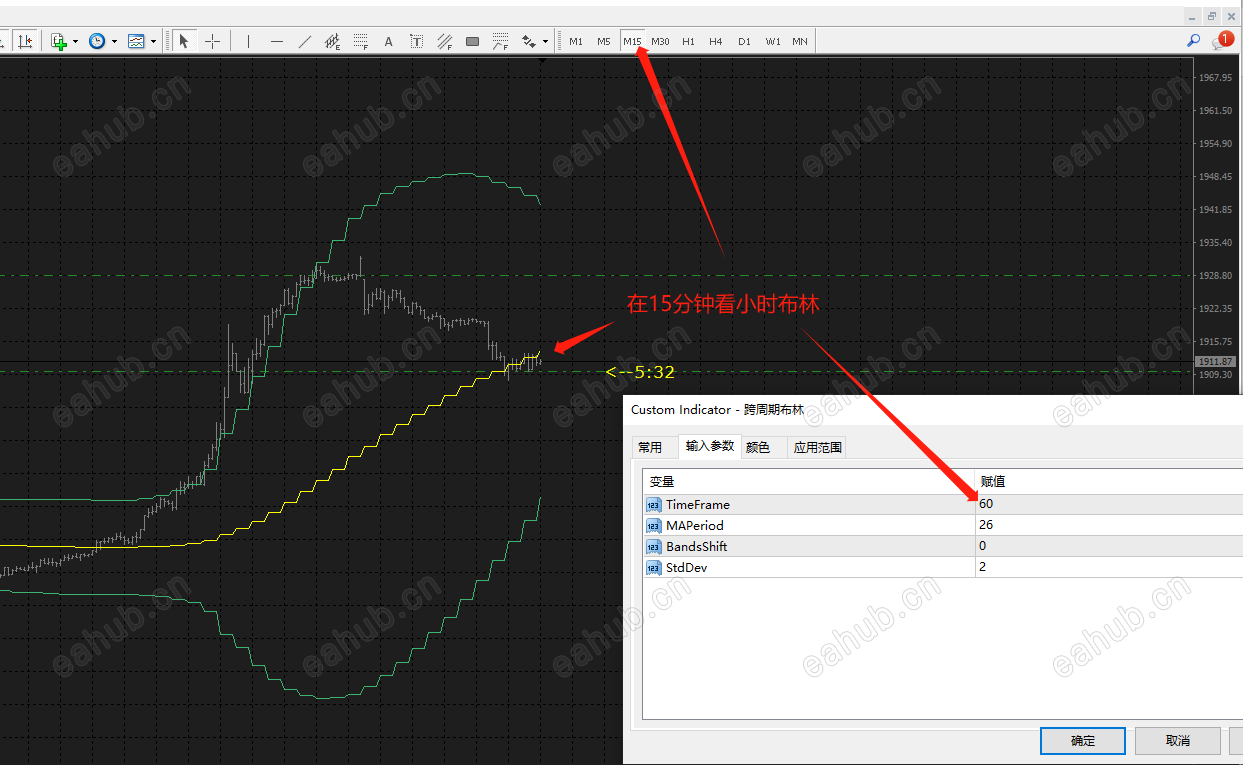The image size is (1243, 765).
Task: Select the MAPeriod variable row
Action: (809, 525)
